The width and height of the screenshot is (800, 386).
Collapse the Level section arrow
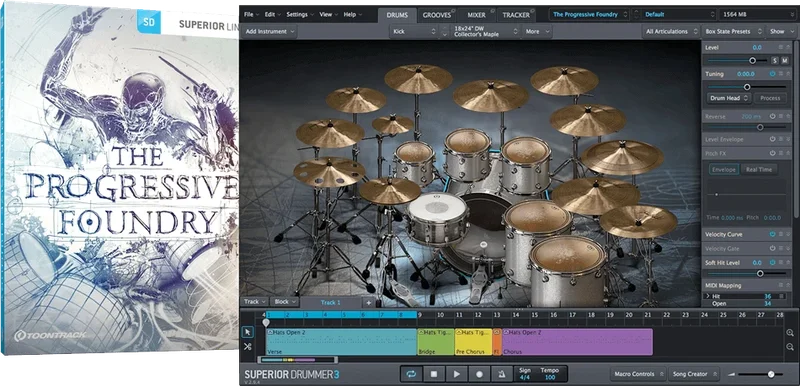(788, 47)
